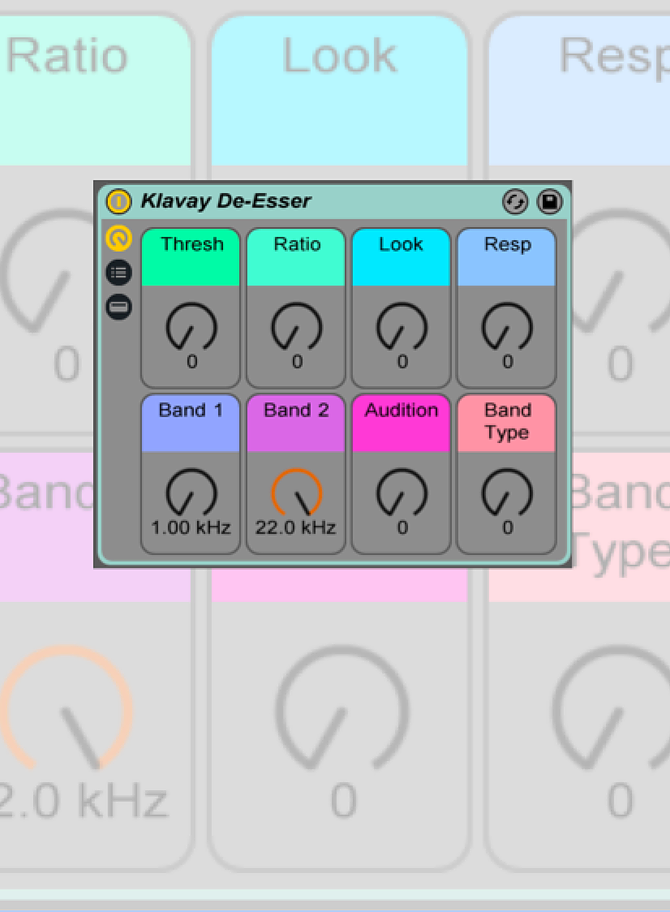The height and width of the screenshot is (912, 670).
Task: Click the Resp macro knob
Action: [x=507, y=326]
